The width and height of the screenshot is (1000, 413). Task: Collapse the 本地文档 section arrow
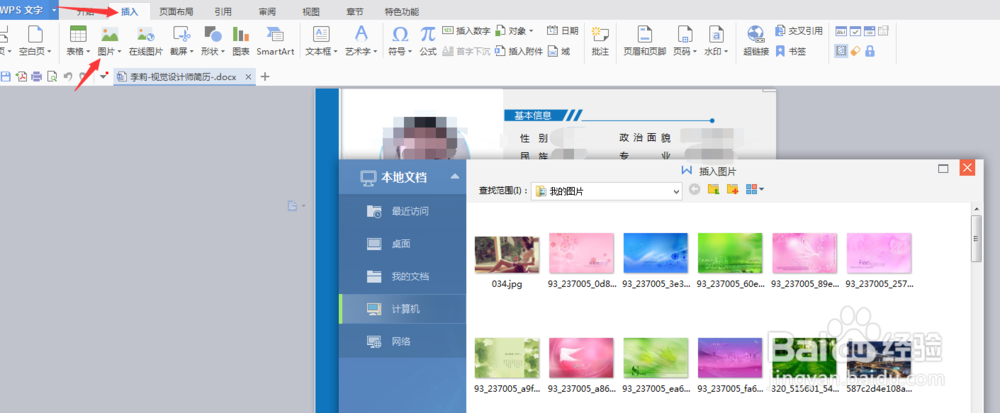pyautogui.click(x=455, y=177)
